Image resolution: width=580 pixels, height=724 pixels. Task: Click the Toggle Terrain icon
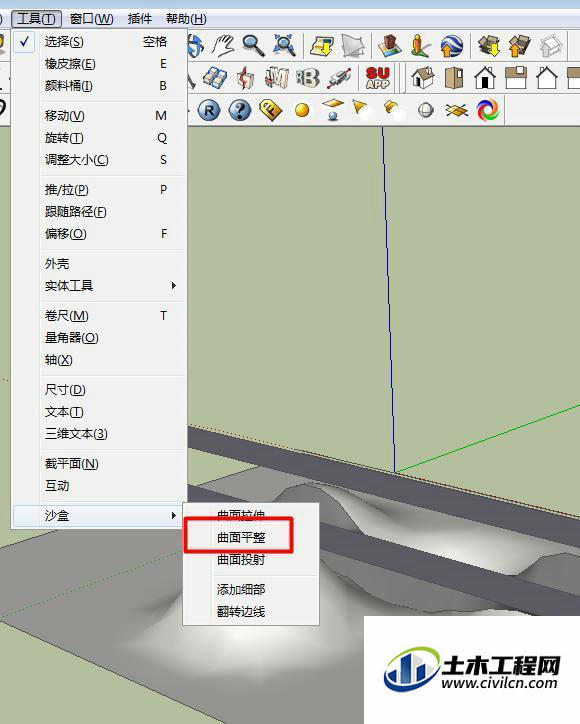[x=353, y=45]
